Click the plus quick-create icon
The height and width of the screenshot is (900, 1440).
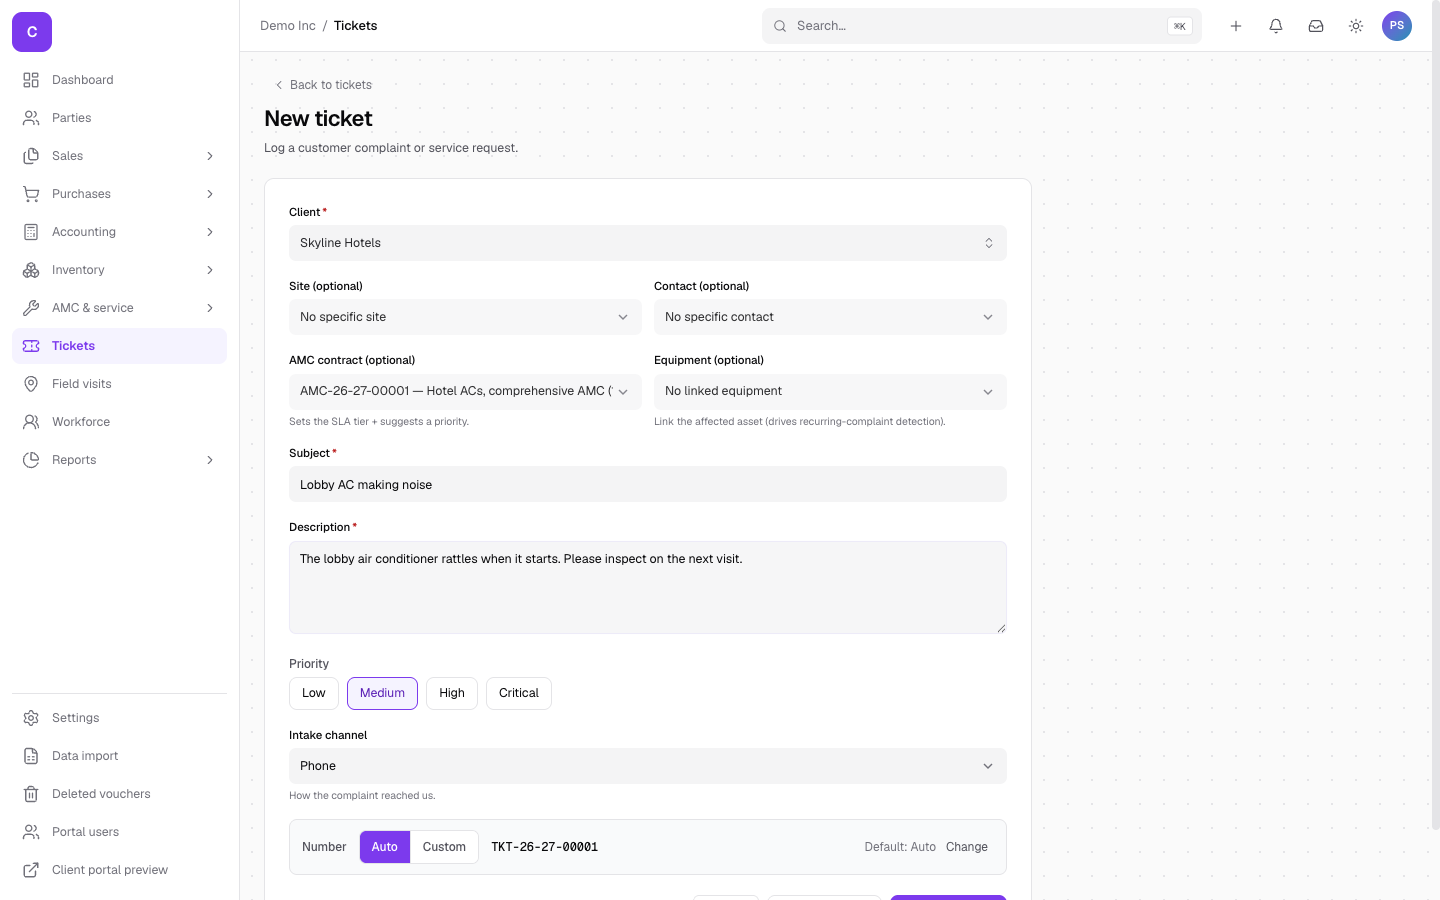point(1236,26)
